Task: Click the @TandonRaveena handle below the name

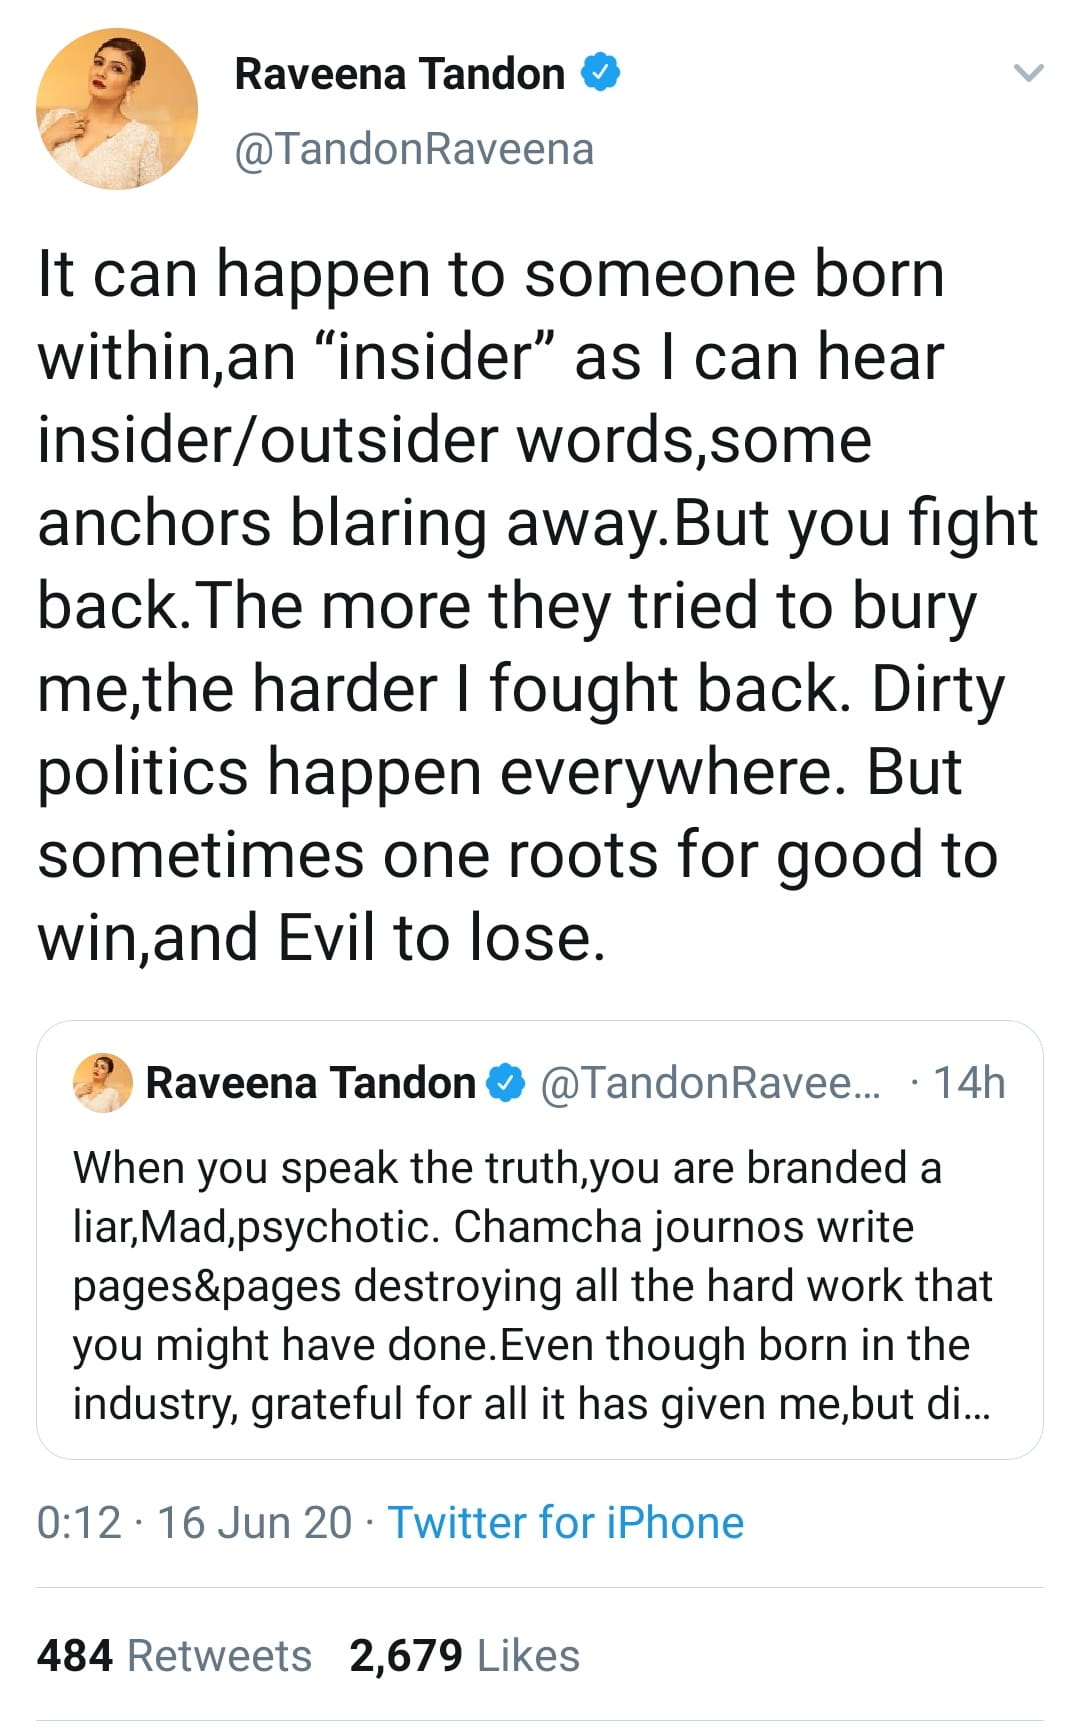Action: coord(414,150)
